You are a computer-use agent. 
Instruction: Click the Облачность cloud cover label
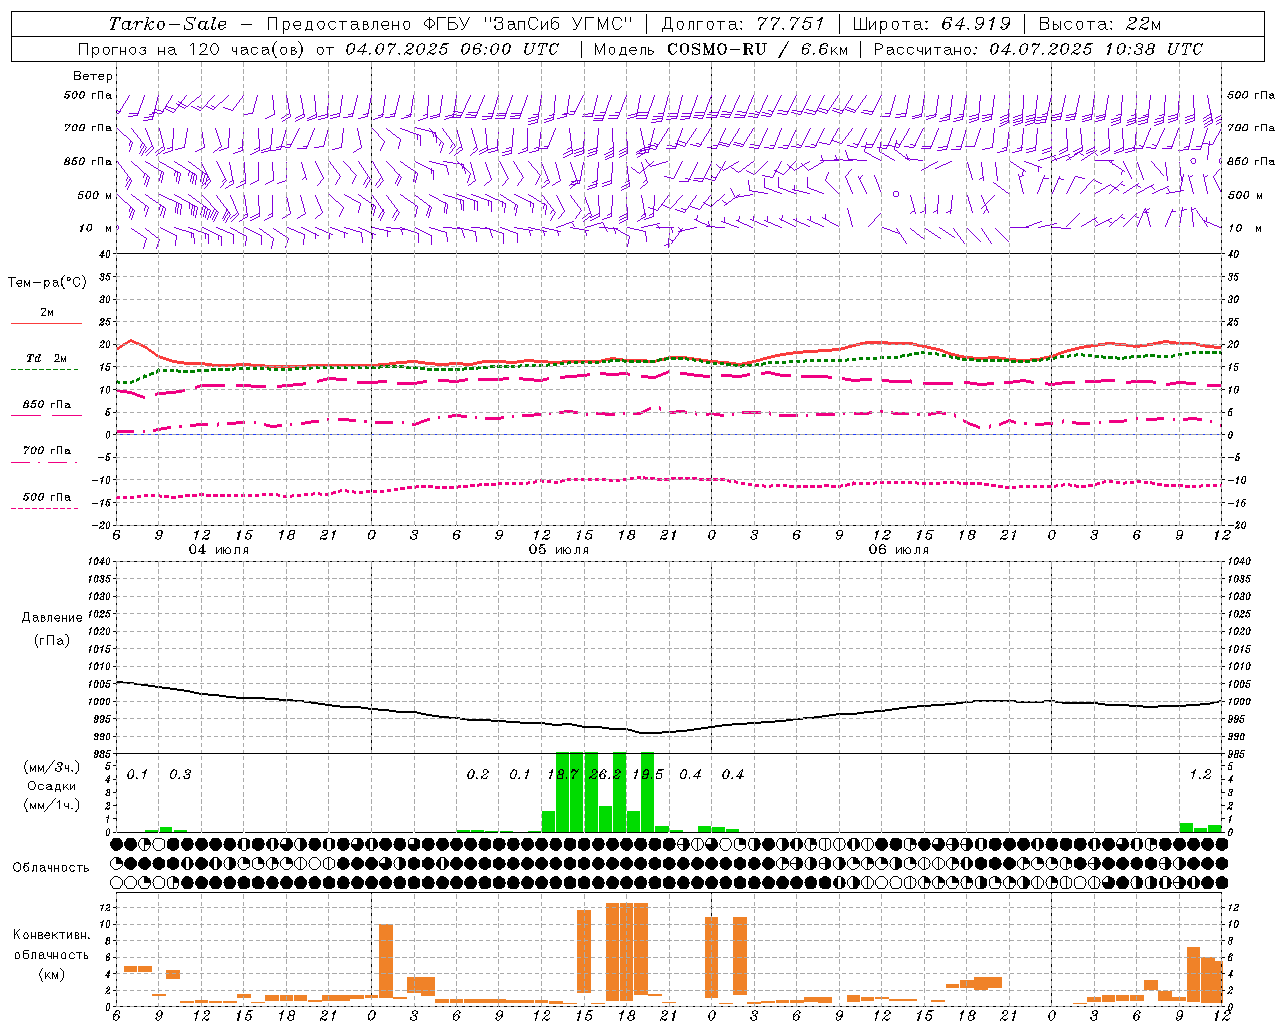[x=51, y=867]
